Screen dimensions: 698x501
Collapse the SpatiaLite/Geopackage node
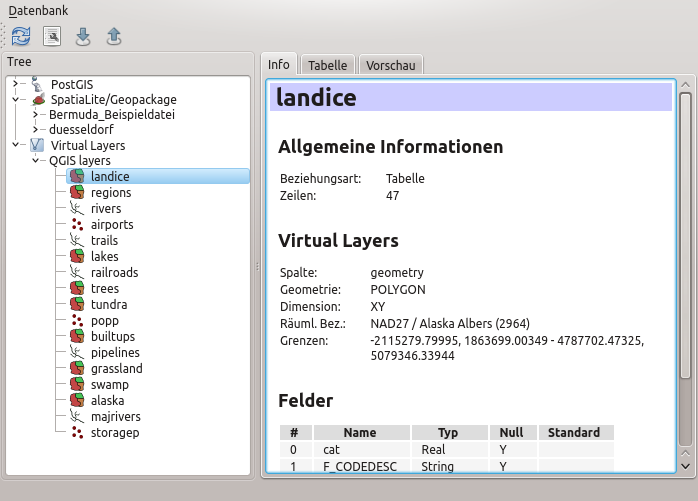(x=17, y=100)
